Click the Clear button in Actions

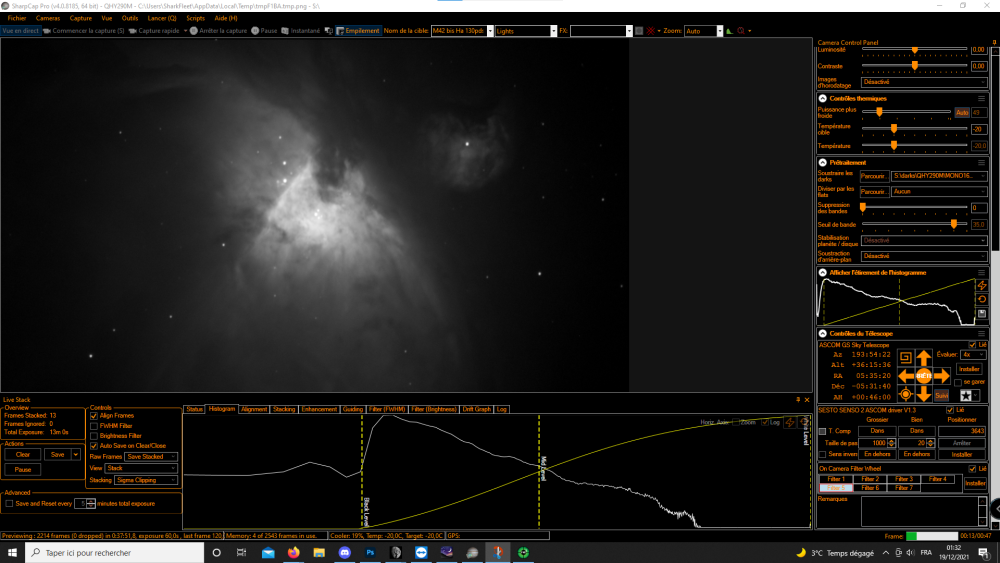point(23,455)
